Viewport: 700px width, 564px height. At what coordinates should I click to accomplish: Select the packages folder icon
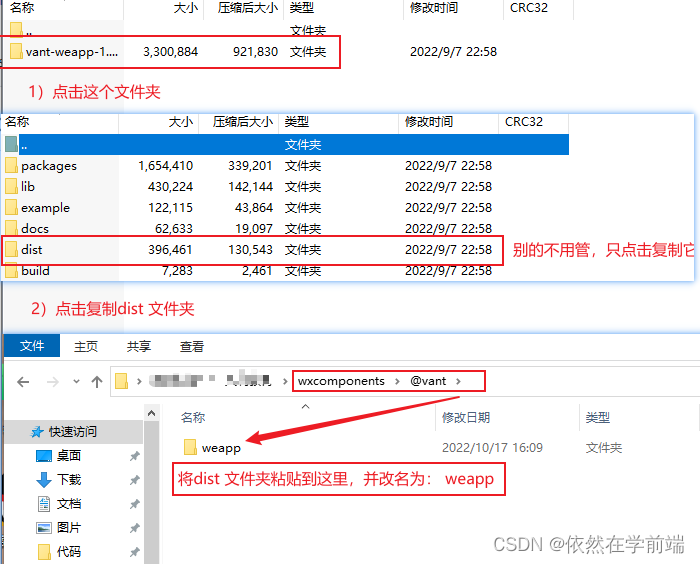pos(11,165)
